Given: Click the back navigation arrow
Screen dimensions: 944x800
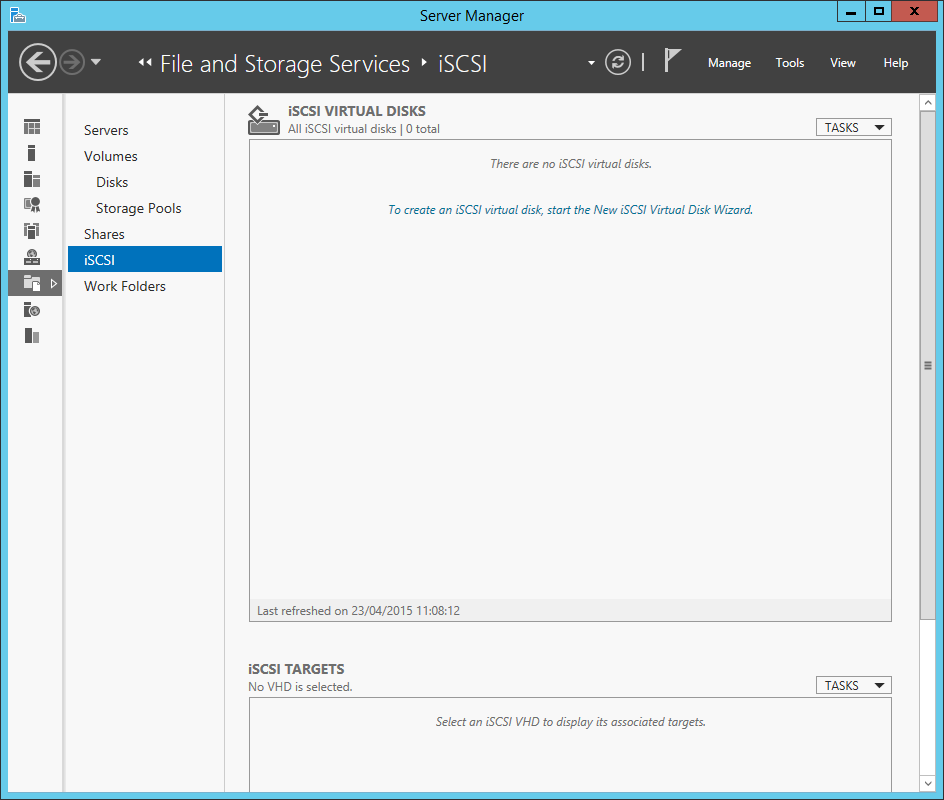Looking at the screenshot, I should pyautogui.click(x=37, y=63).
